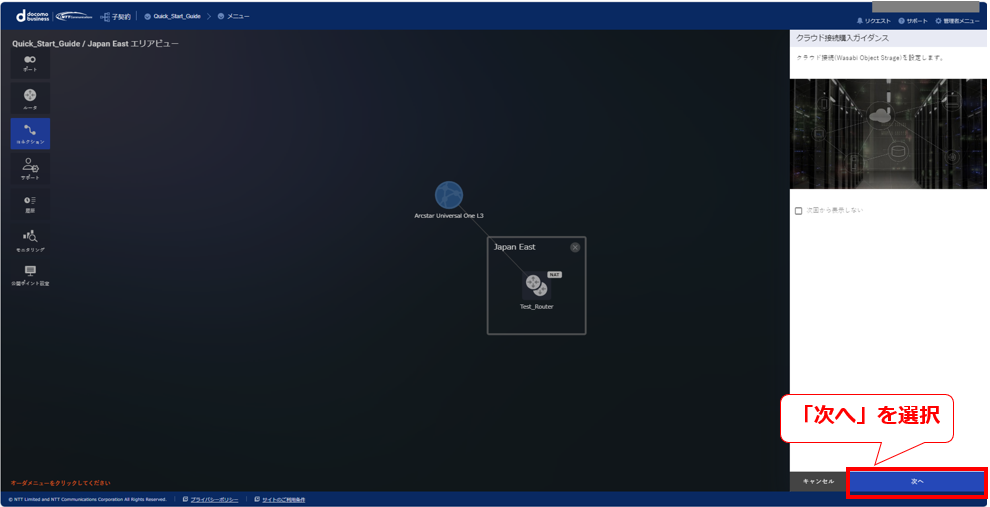Select the コネクション (connection) sidebar icon
Image resolution: width=990 pixels, height=507 pixels.
coord(30,134)
